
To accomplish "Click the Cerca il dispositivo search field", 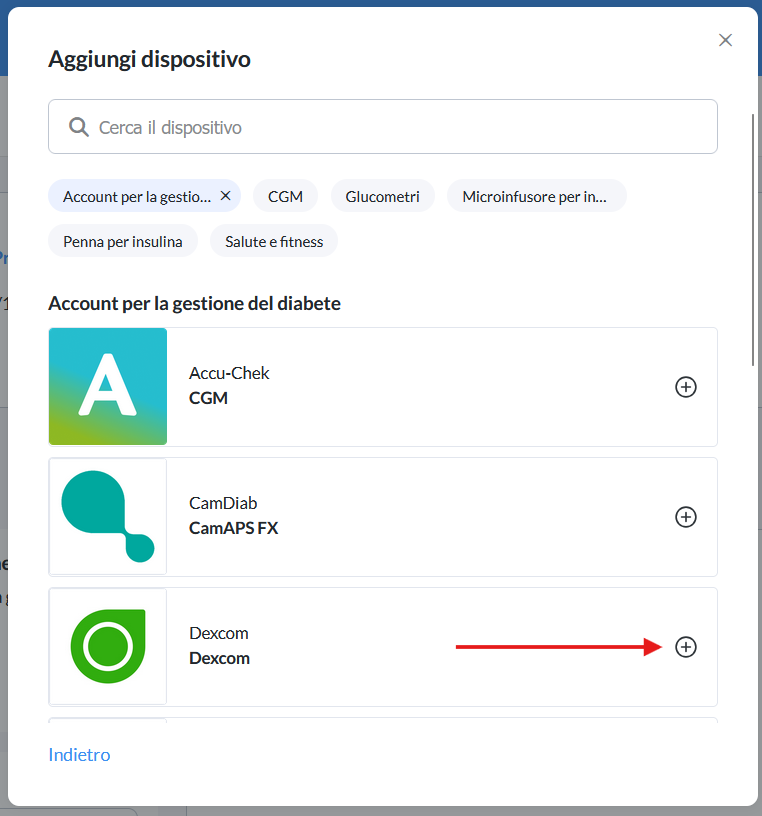I will (383, 126).
